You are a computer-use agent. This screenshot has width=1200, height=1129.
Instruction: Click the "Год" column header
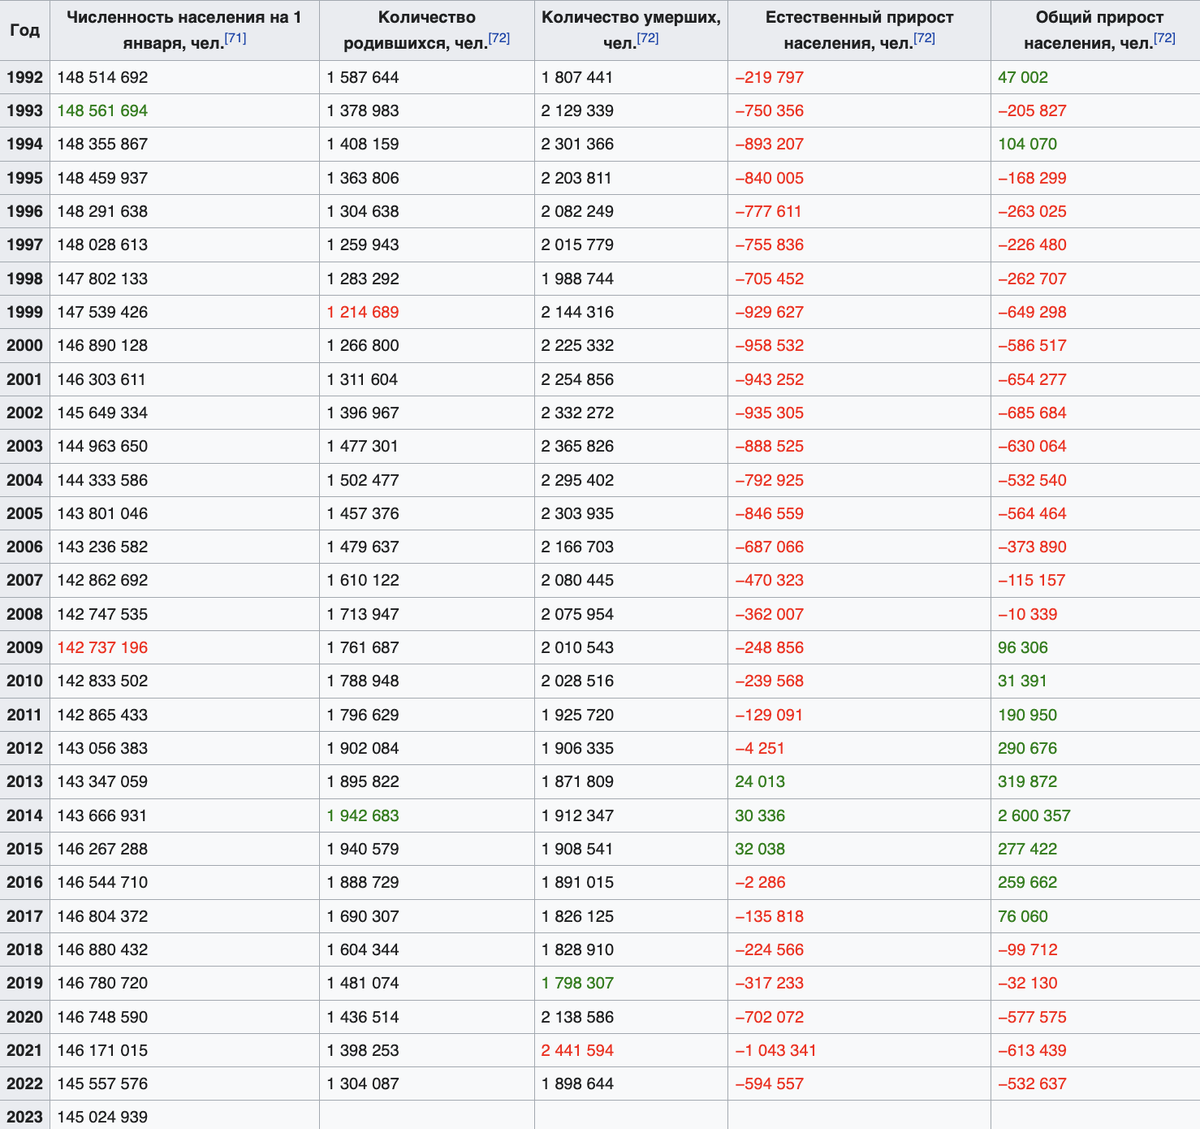pos(25,30)
